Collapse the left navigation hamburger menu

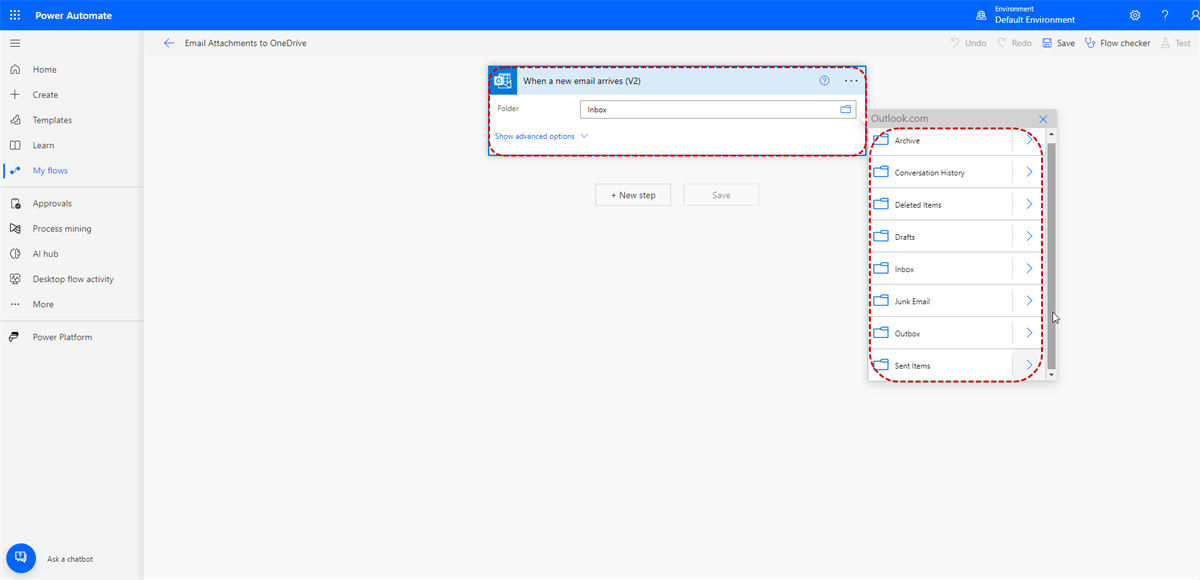(15, 43)
